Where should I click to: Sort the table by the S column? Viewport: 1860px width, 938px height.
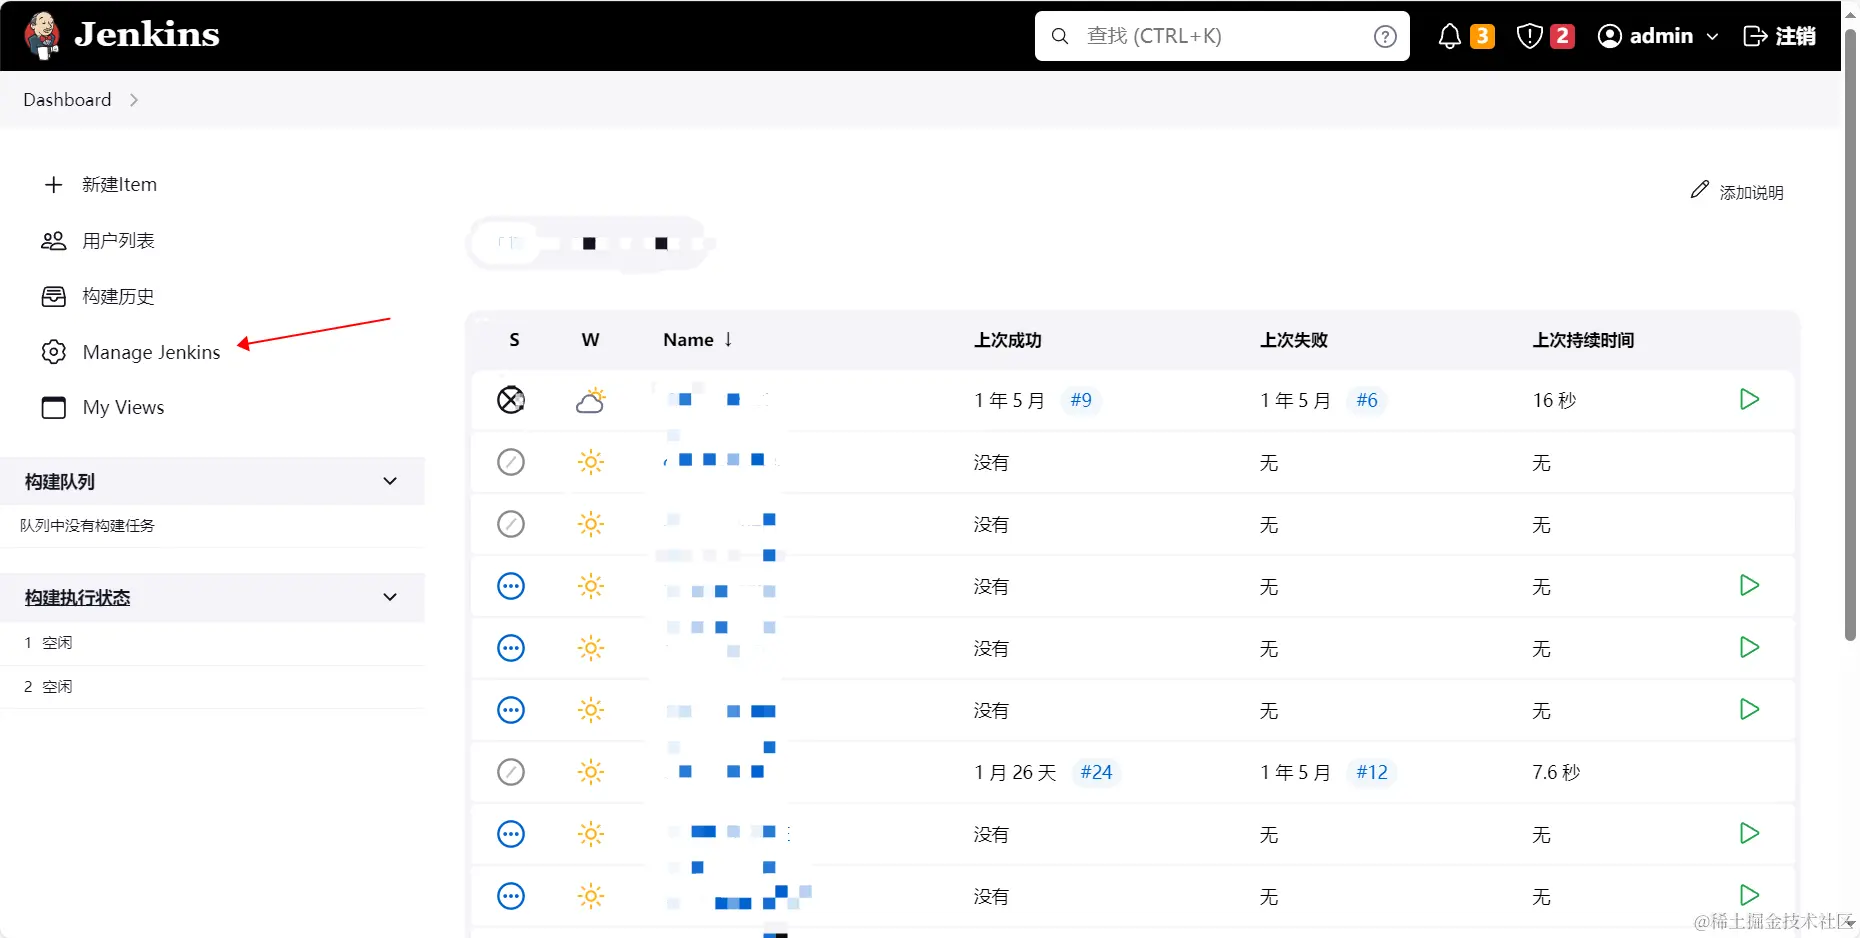click(x=514, y=340)
